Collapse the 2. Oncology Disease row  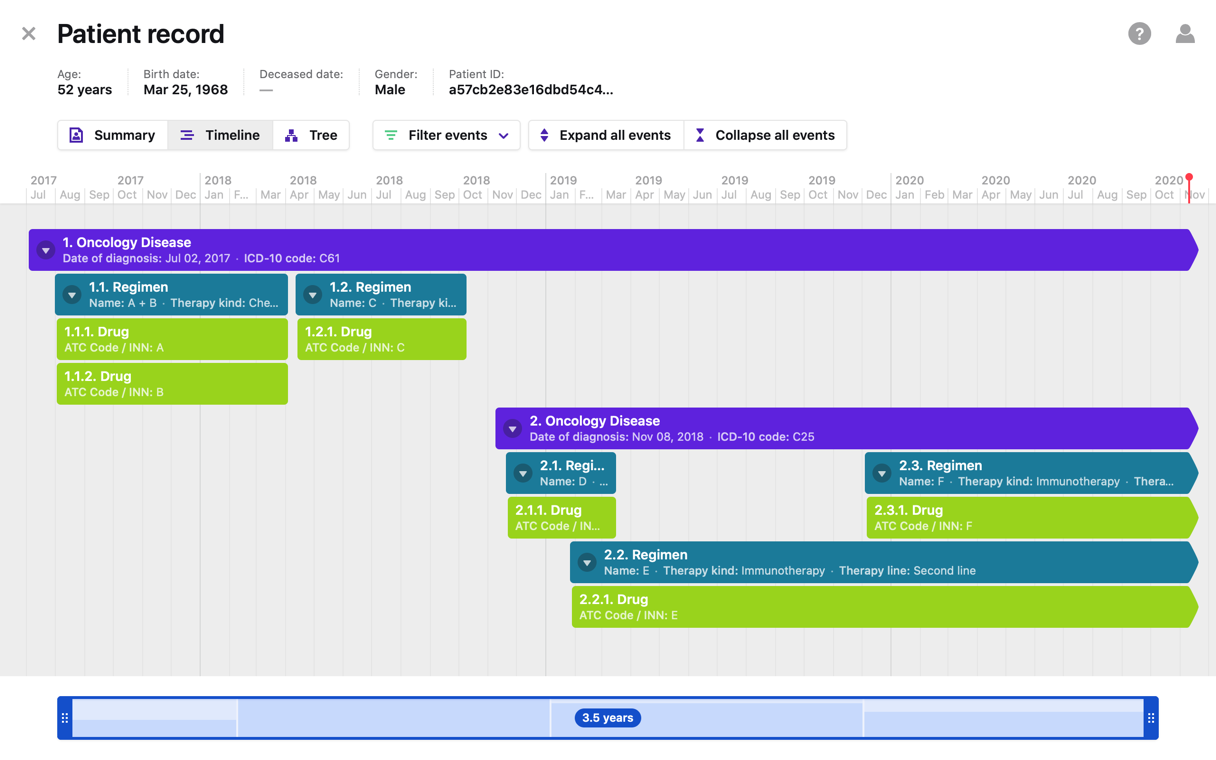[513, 429]
